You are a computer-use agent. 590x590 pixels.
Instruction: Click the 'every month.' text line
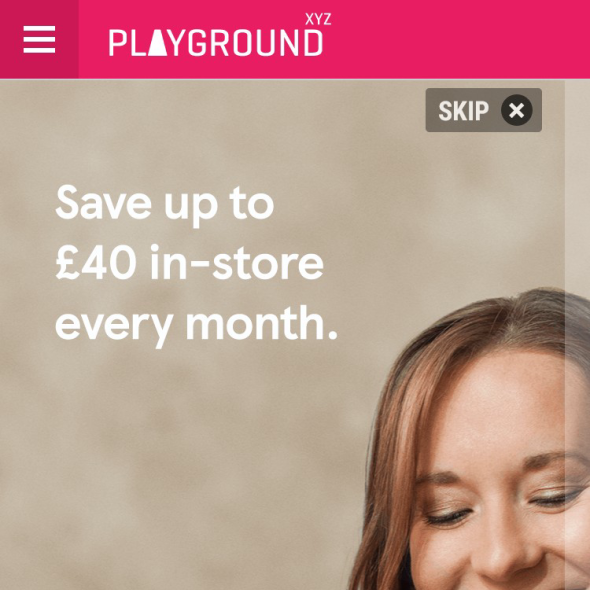[x=196, y=326]
